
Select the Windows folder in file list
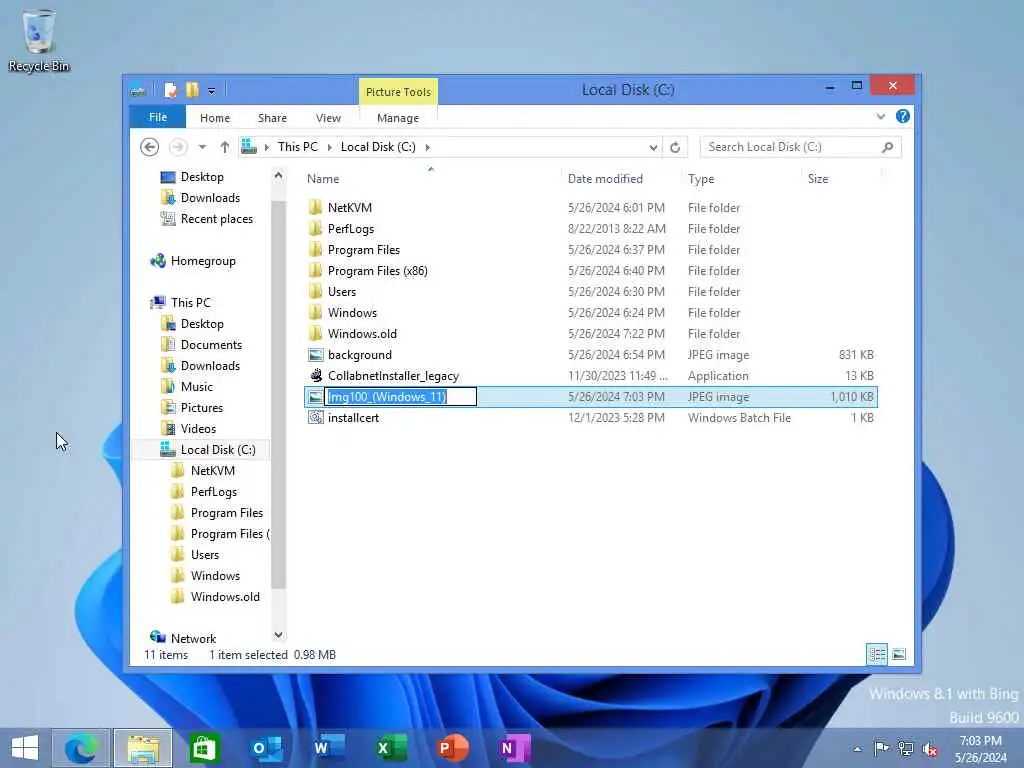coord(352,313)
